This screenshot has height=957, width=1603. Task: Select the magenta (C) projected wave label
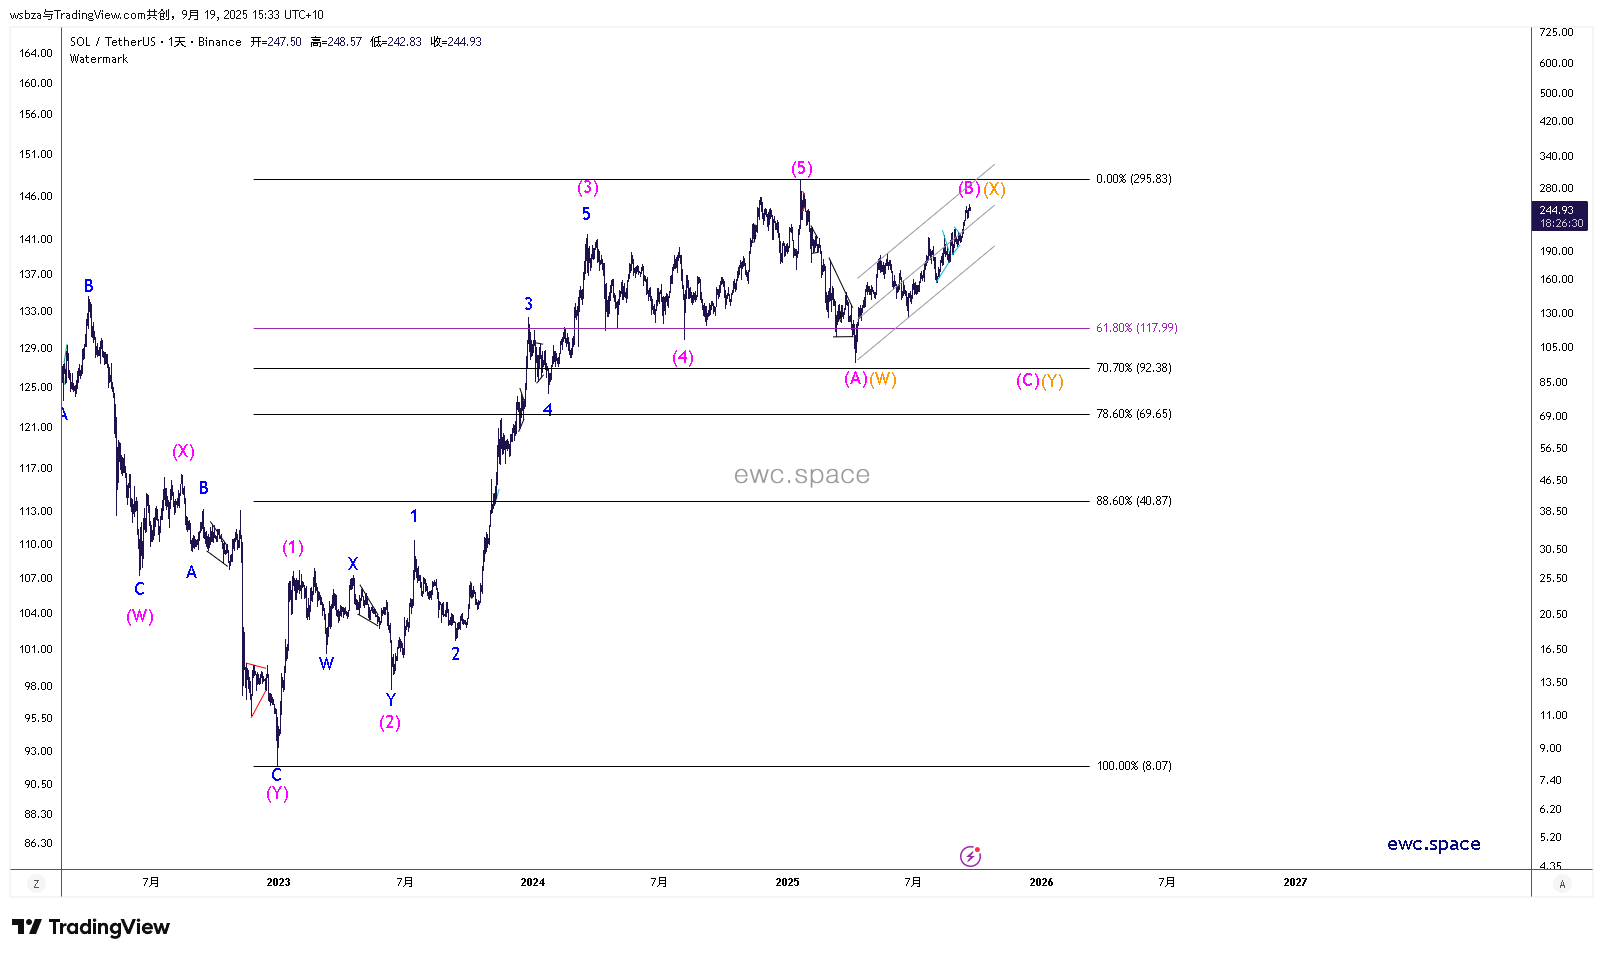click(x=1027, y=380)
